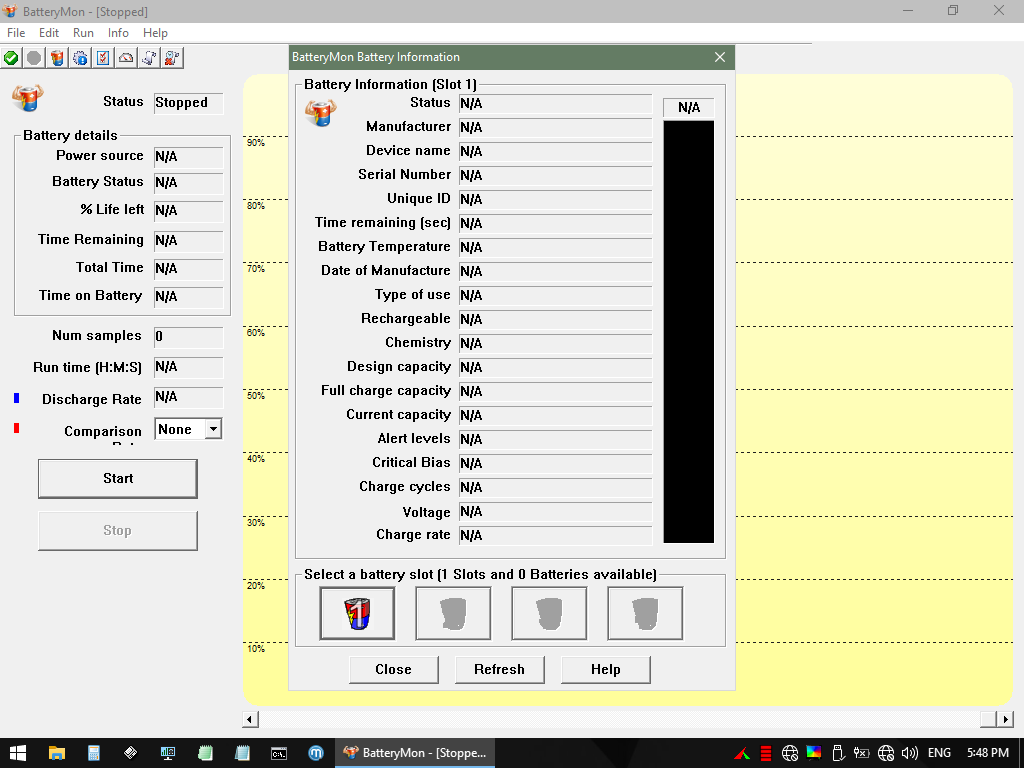Expand the Comparison dropdown showing None
1024x768 pixels.
(214, 429)
